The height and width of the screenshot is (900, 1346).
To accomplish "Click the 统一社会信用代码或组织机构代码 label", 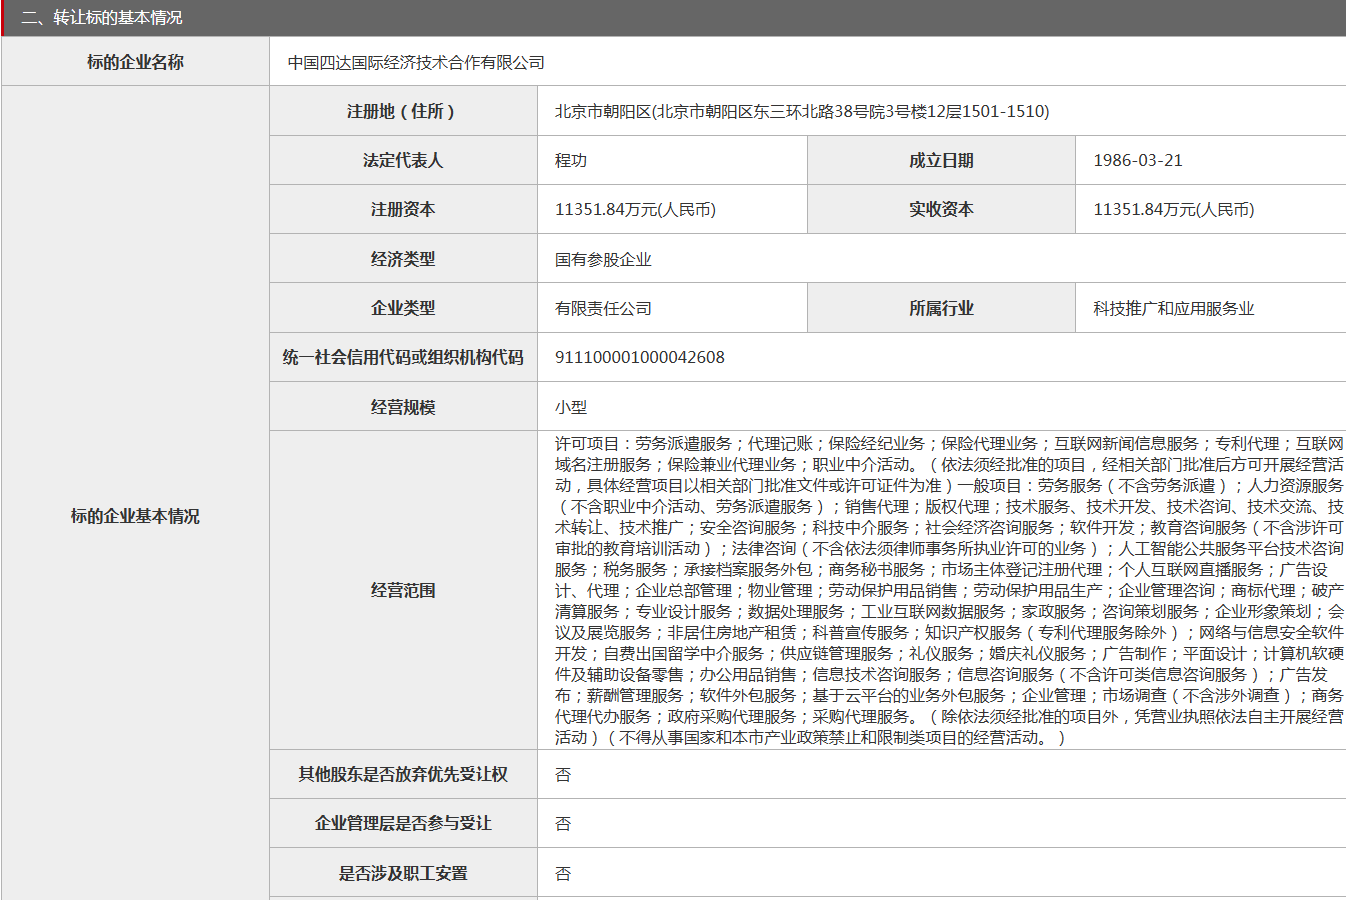I will (403, 357).
